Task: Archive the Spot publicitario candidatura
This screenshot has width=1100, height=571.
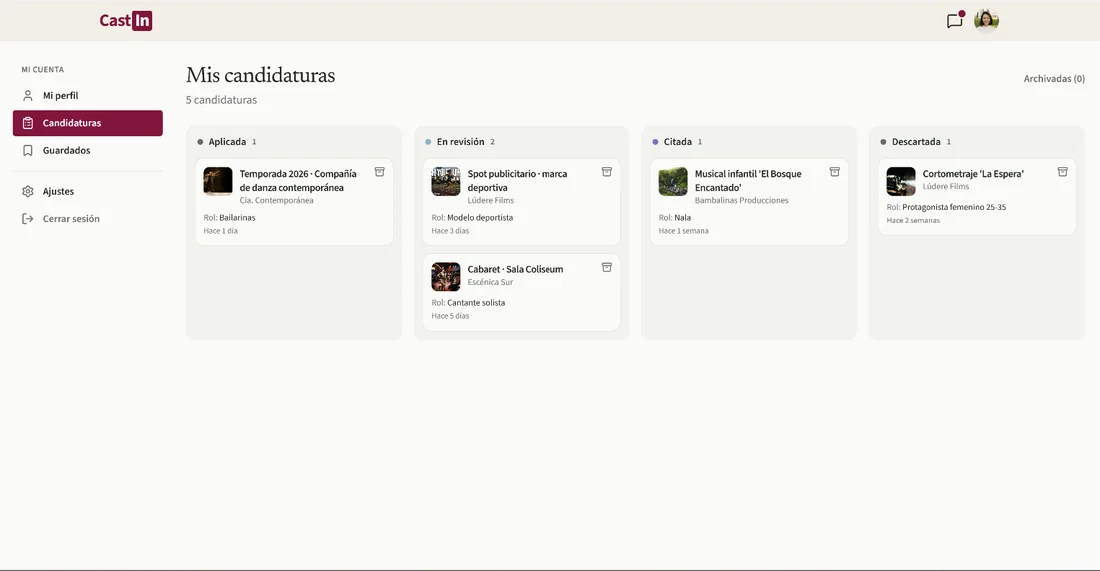Action: 607,172
